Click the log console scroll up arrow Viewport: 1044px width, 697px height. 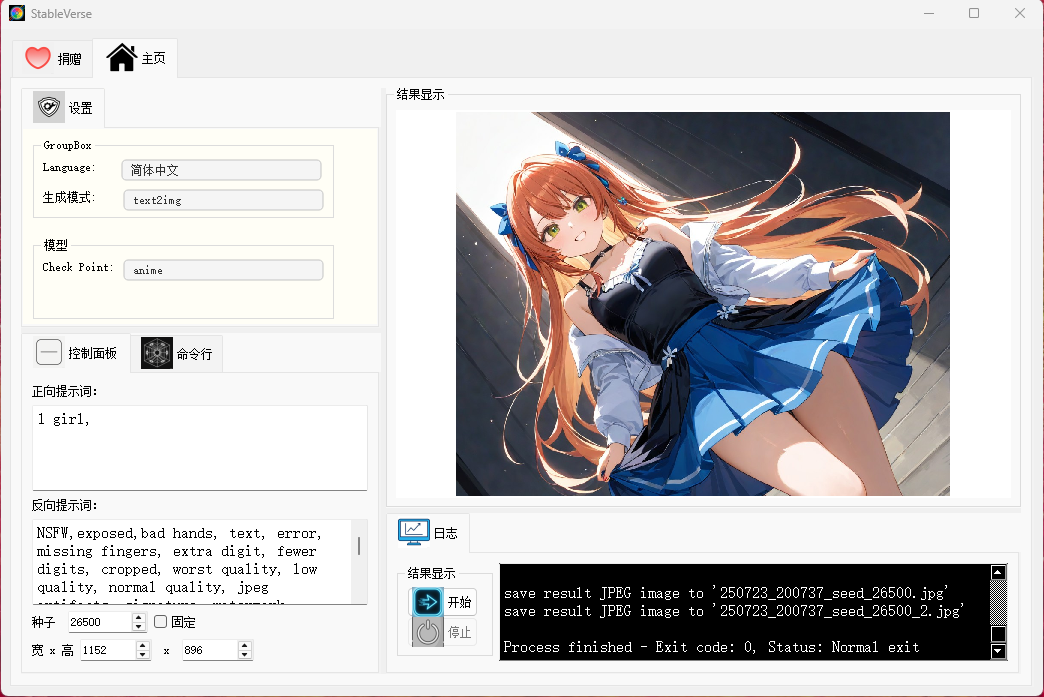coord(998,573)
